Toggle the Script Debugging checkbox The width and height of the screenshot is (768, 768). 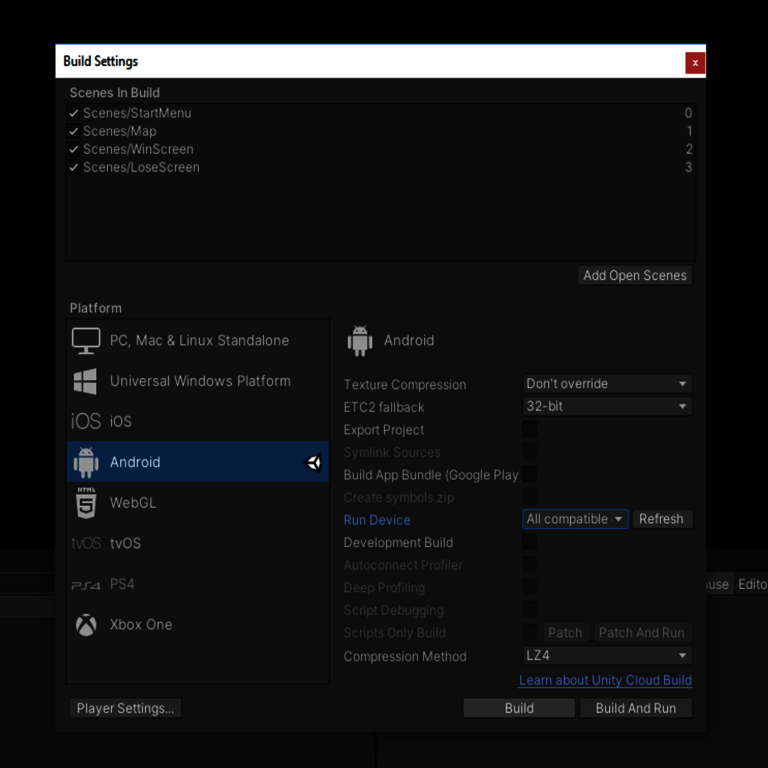(529, 609)
